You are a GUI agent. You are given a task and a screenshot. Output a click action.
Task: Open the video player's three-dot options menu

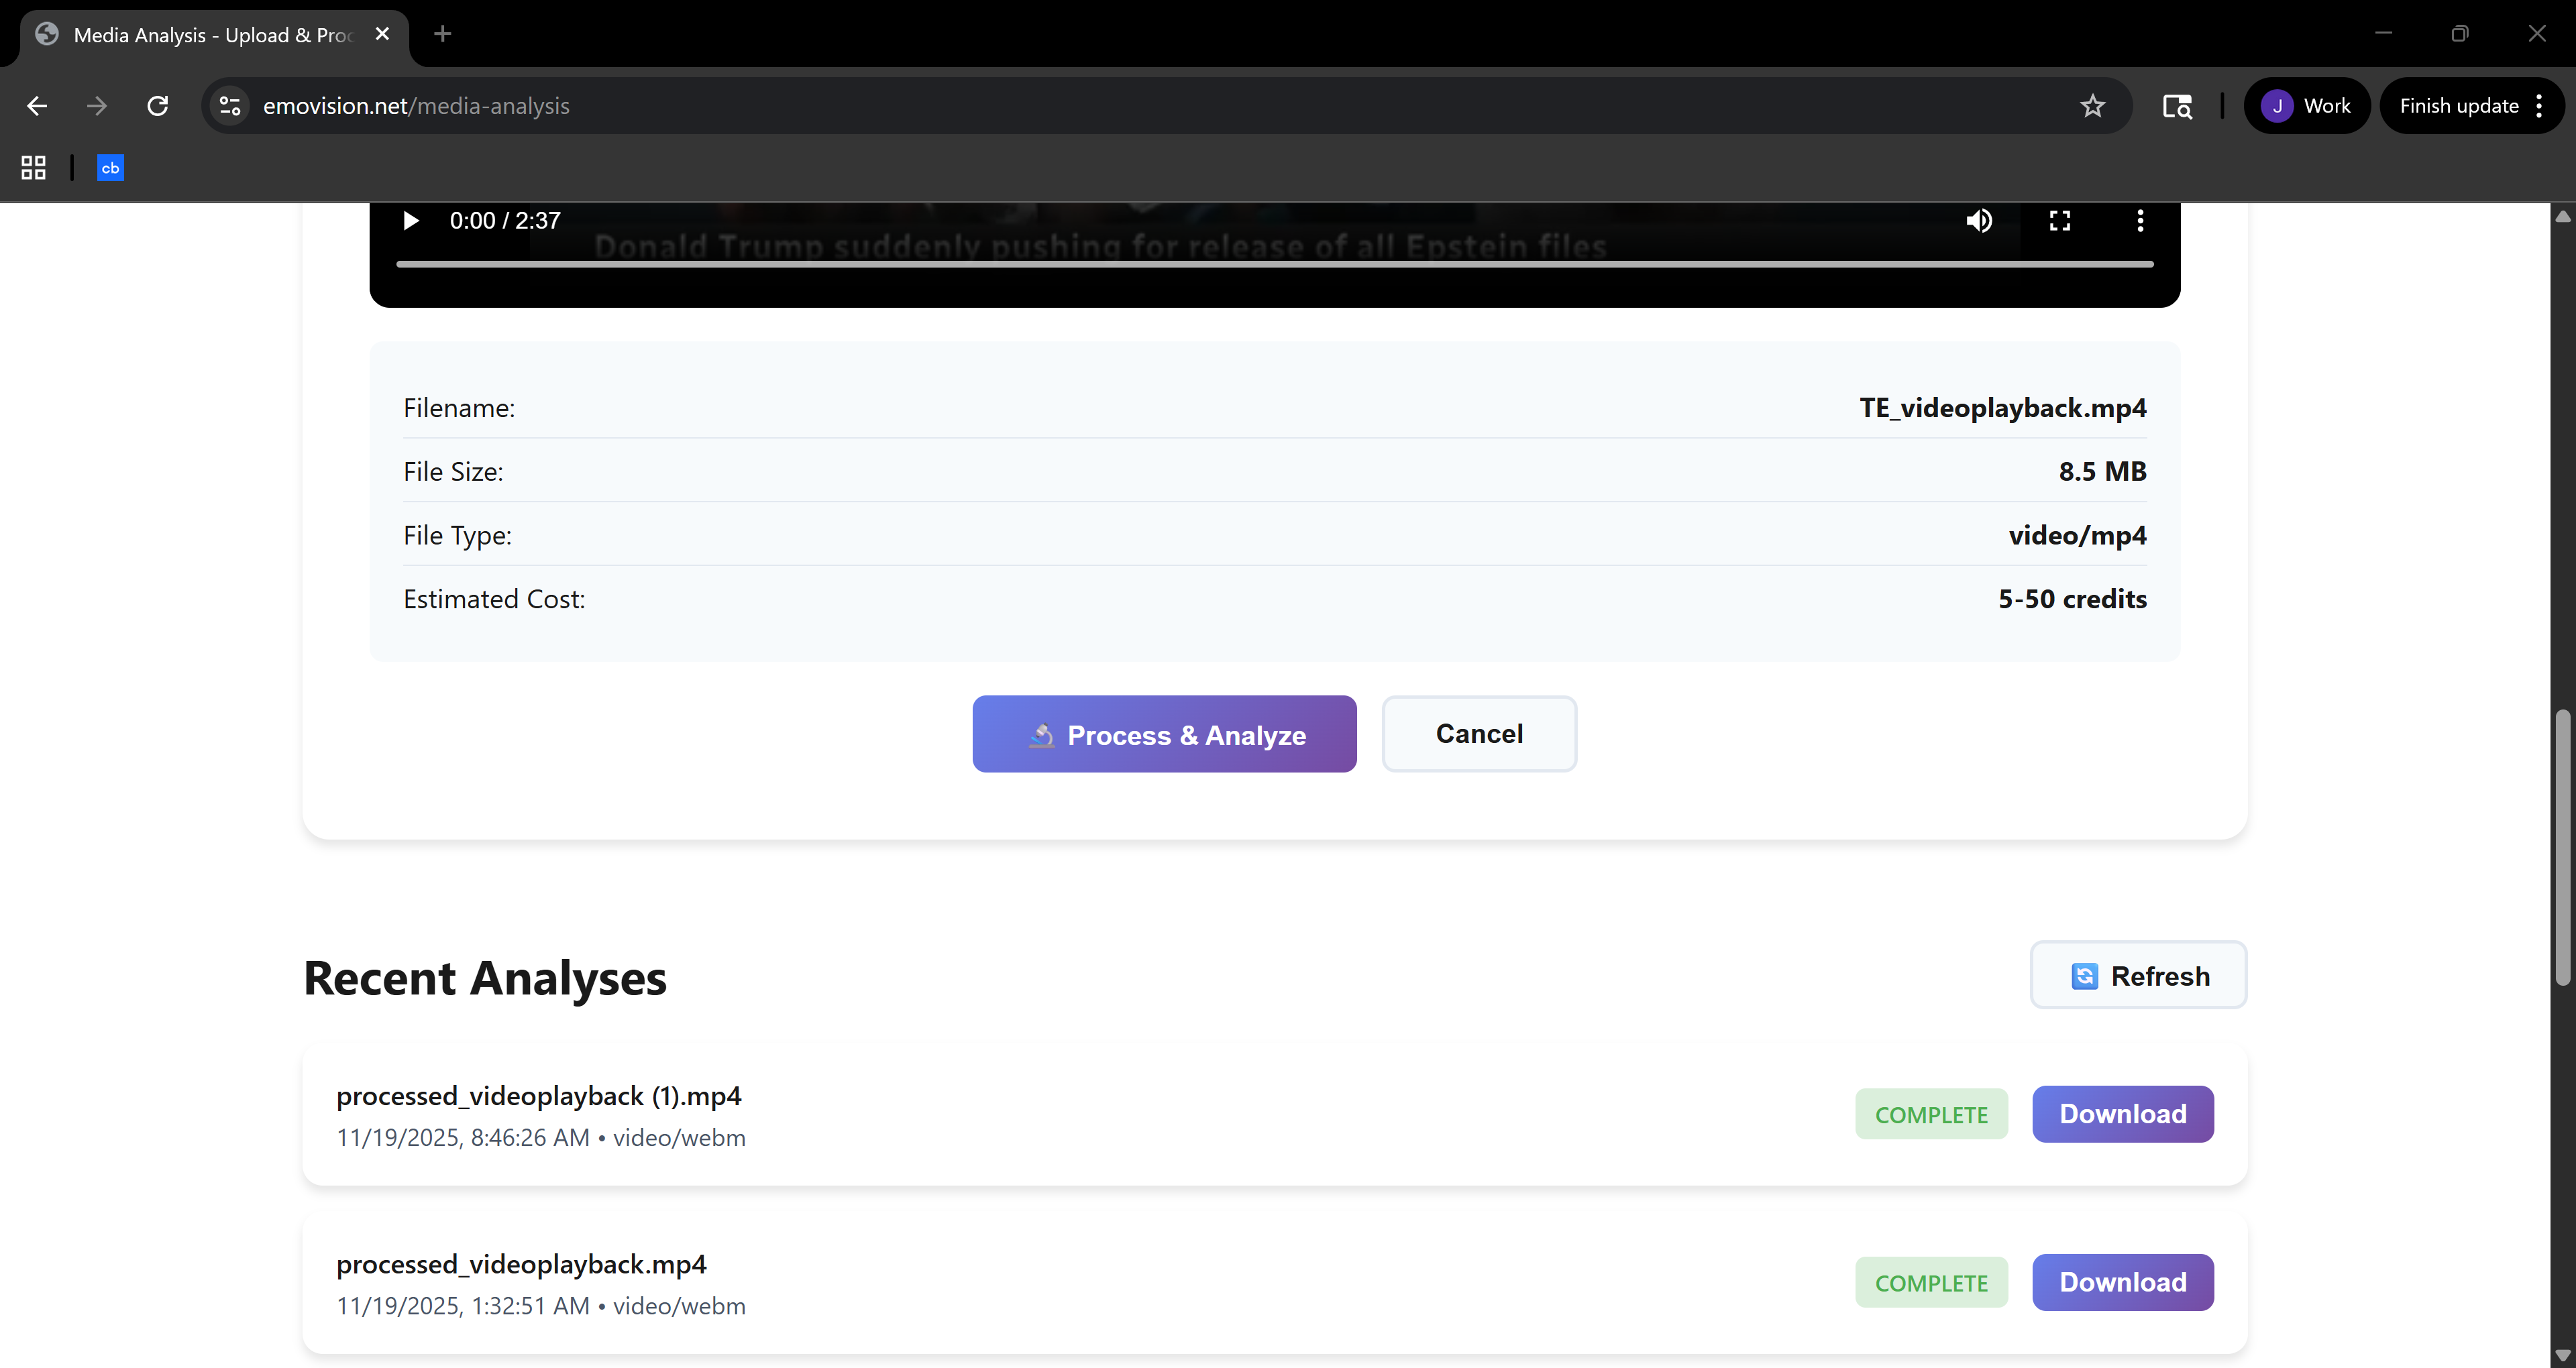[x=2140, y=220]
